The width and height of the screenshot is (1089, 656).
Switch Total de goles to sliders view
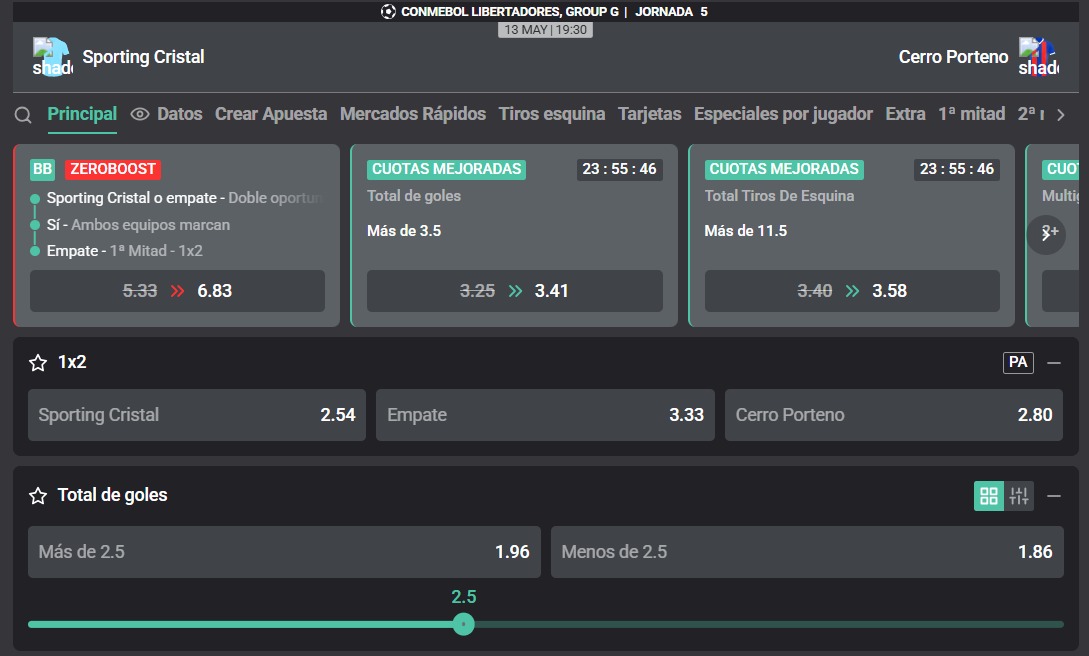tap(1019, 496)
